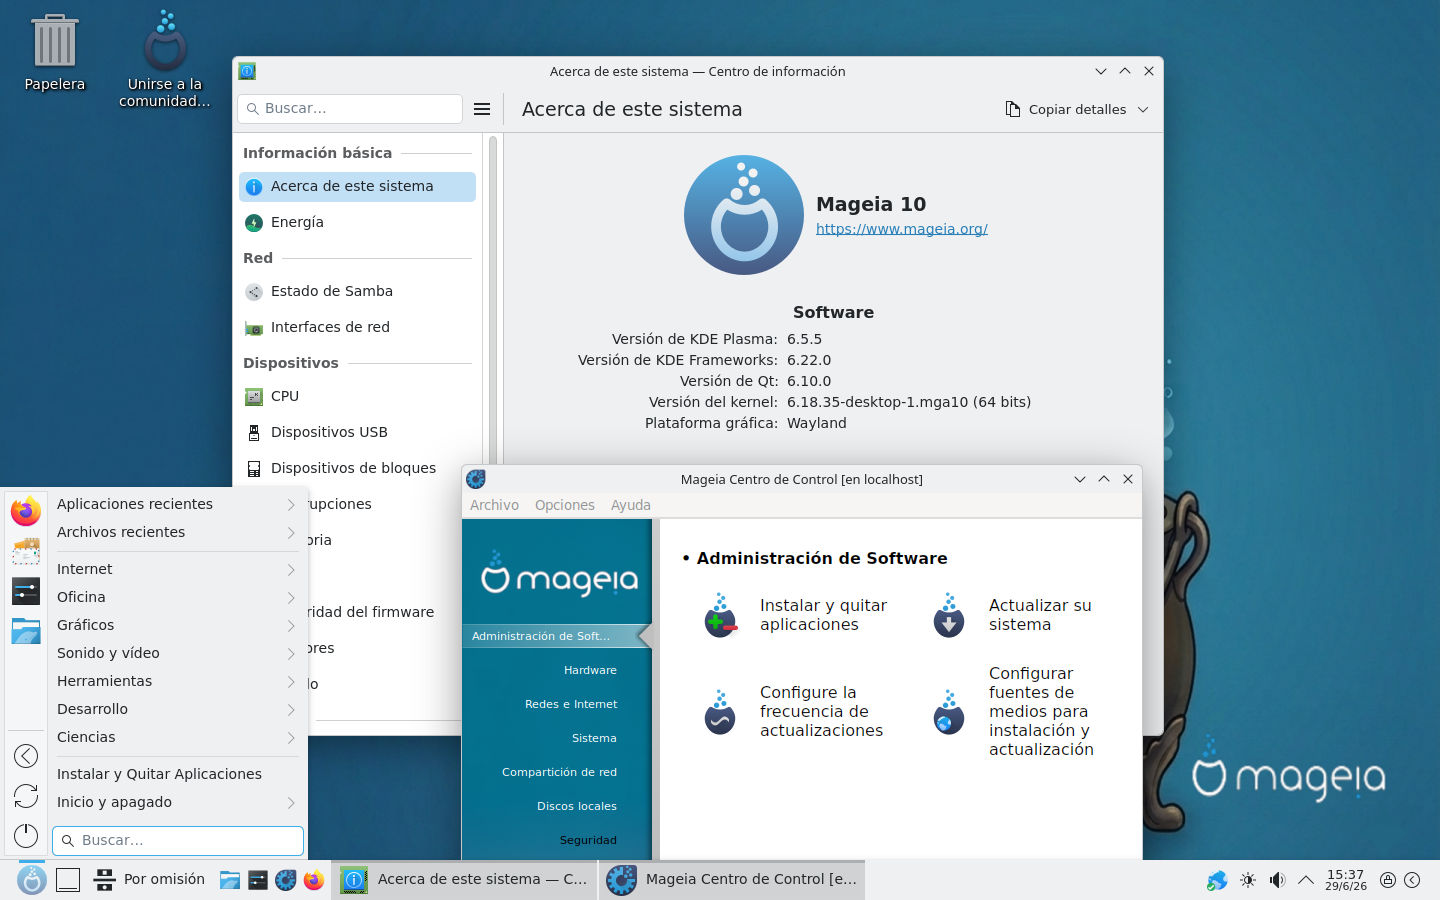1440x900 pixels.
Task: Open the Desarrollo menu category
Action: [x=176, y=709]
